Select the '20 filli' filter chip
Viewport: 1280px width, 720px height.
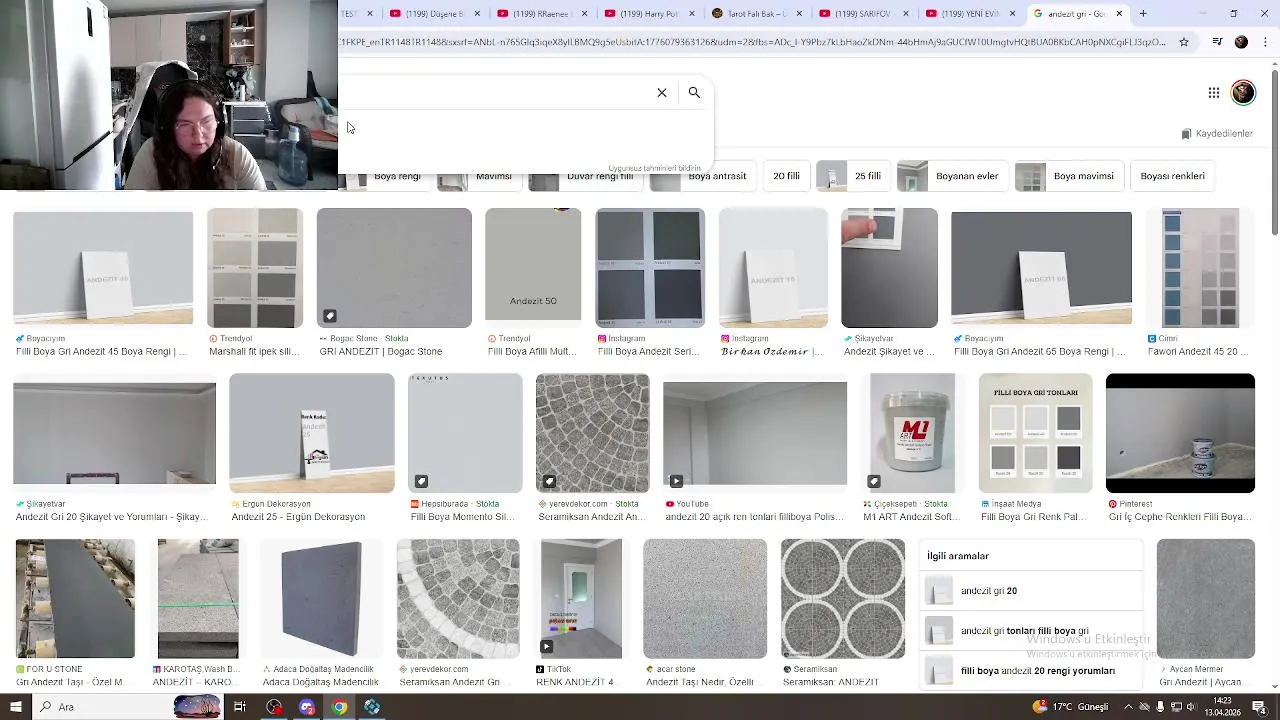coord(786,176)
